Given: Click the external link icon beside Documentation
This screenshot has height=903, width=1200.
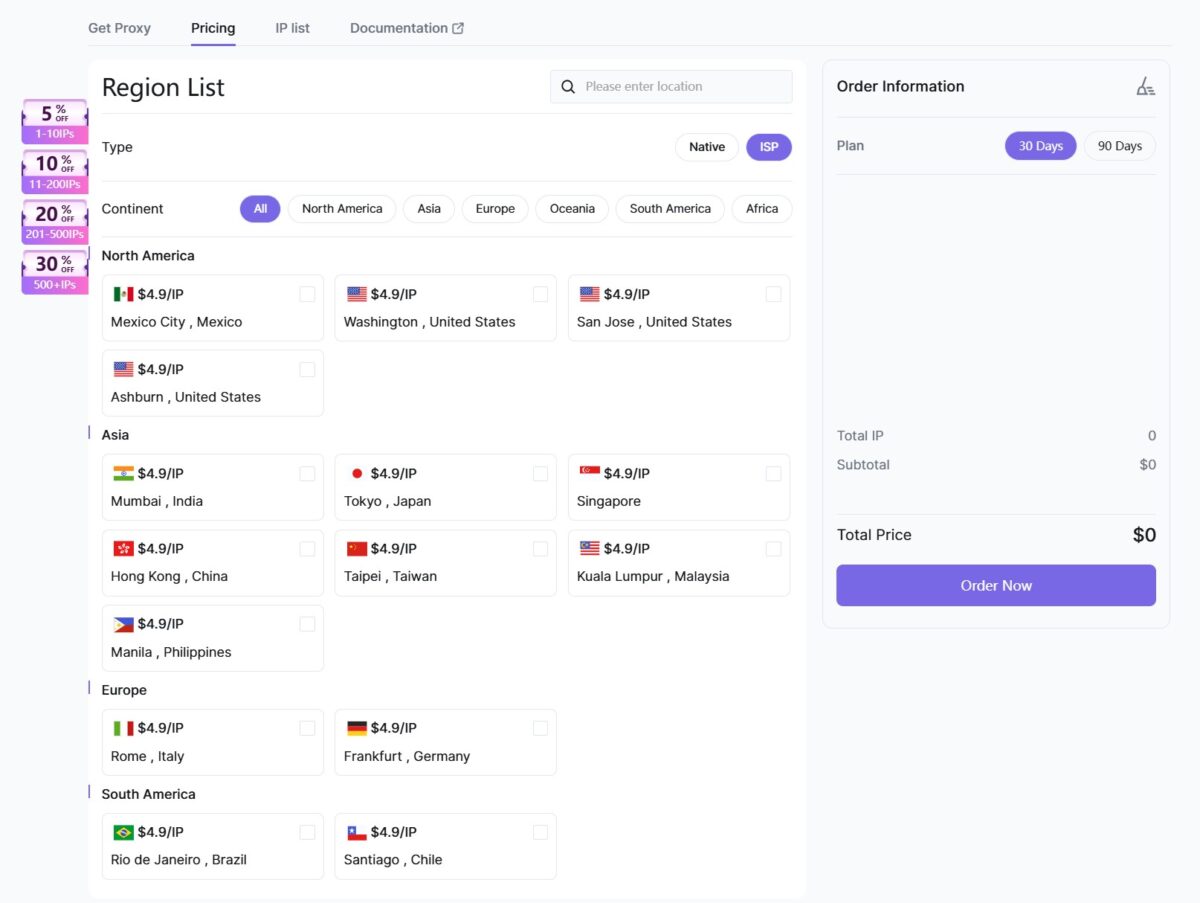Looking at the screenshot, I should coord(458,28).
